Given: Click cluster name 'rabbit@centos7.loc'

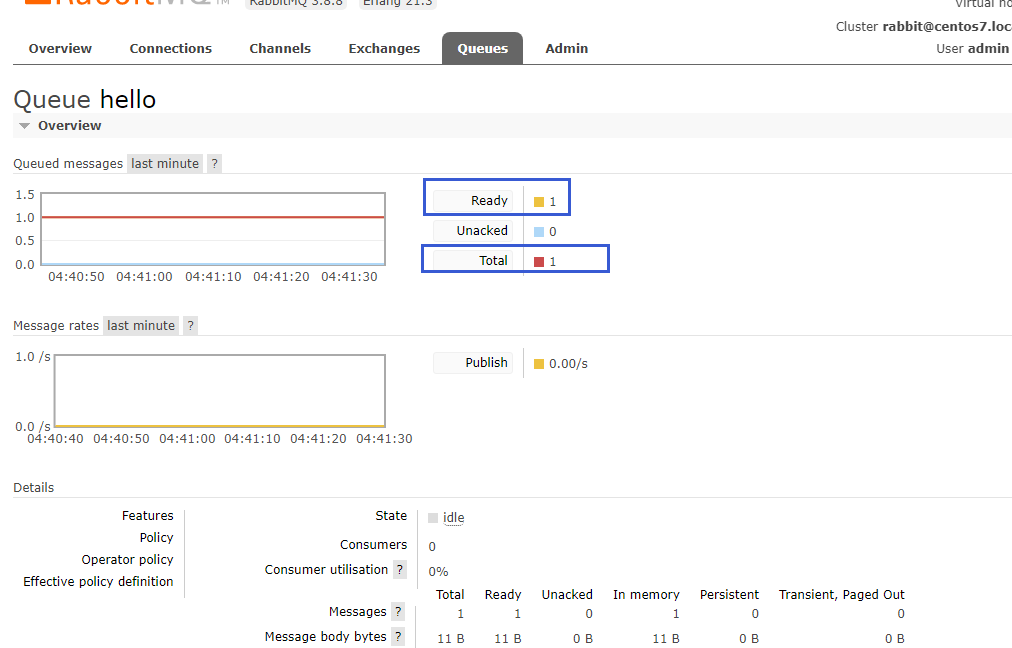Looking at the screenshot, I should pos(947,26).
